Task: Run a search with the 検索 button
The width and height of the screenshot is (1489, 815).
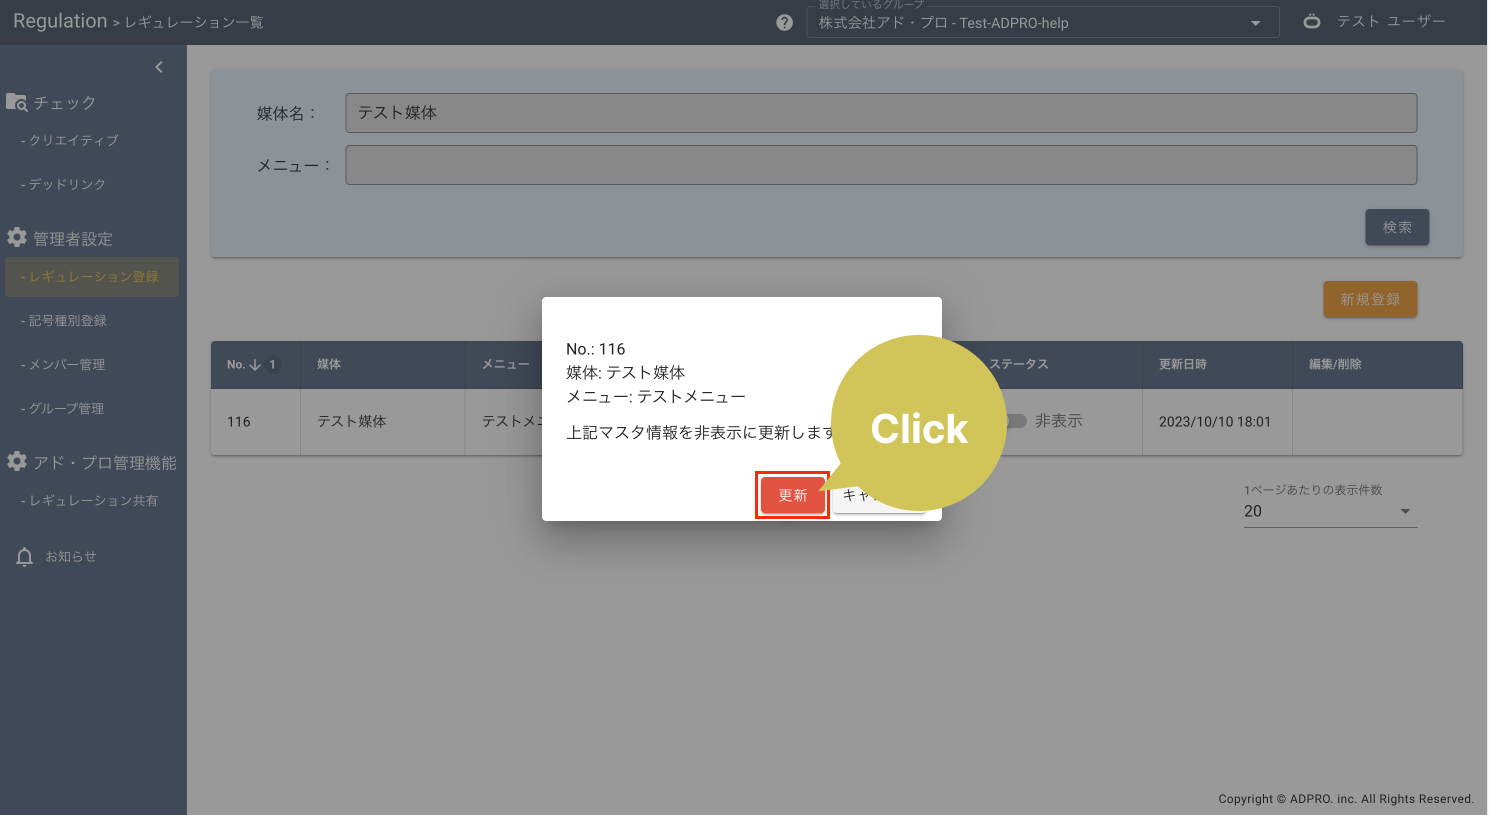Action: [x=1397, y=227]
